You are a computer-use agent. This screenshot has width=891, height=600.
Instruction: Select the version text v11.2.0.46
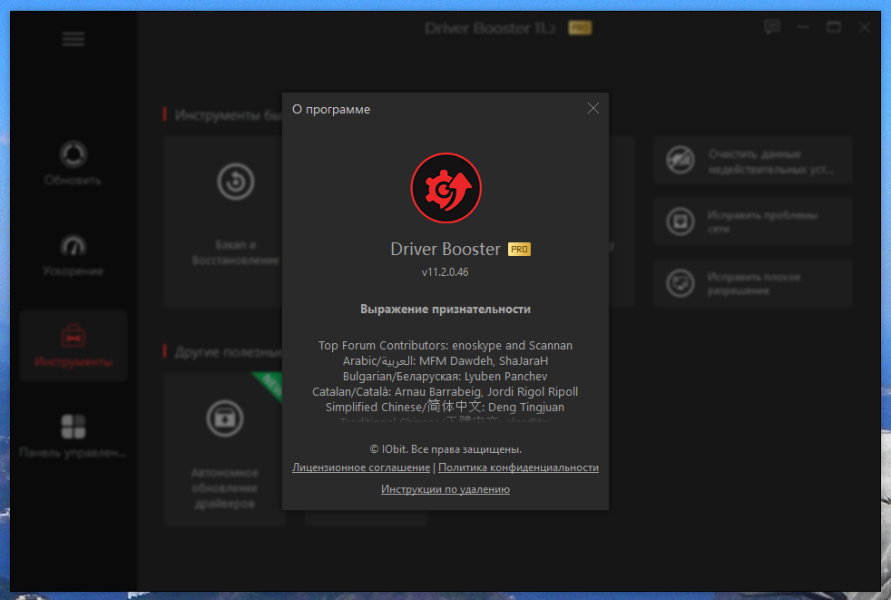445,272
